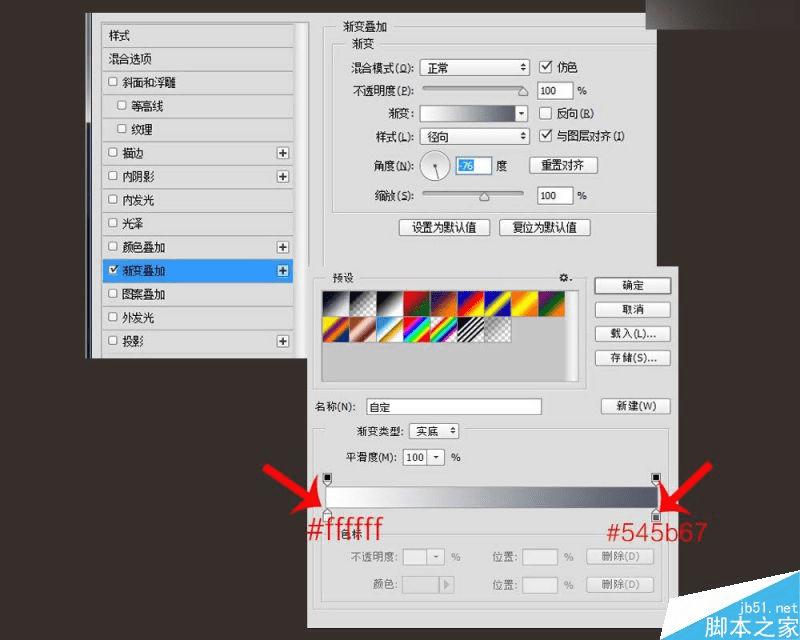800x640 pixels.
Task: Pick the full spectrum gradient preset
Action: [416, 329]
